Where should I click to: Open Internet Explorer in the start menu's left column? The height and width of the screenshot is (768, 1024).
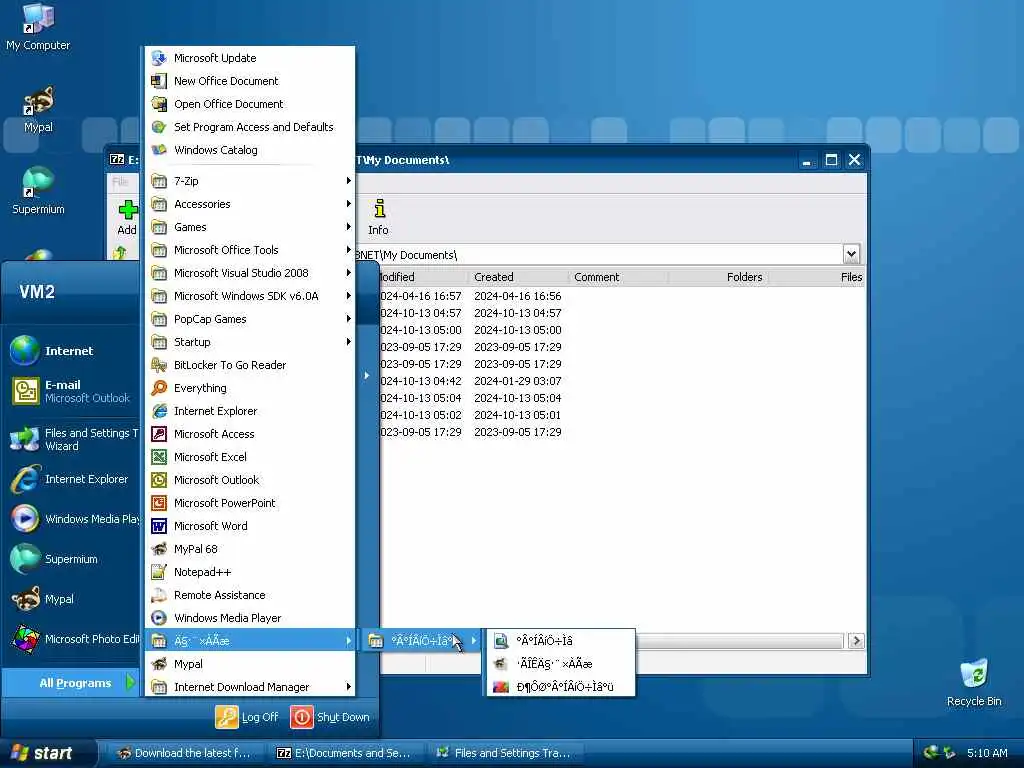[x=73, y=479]
